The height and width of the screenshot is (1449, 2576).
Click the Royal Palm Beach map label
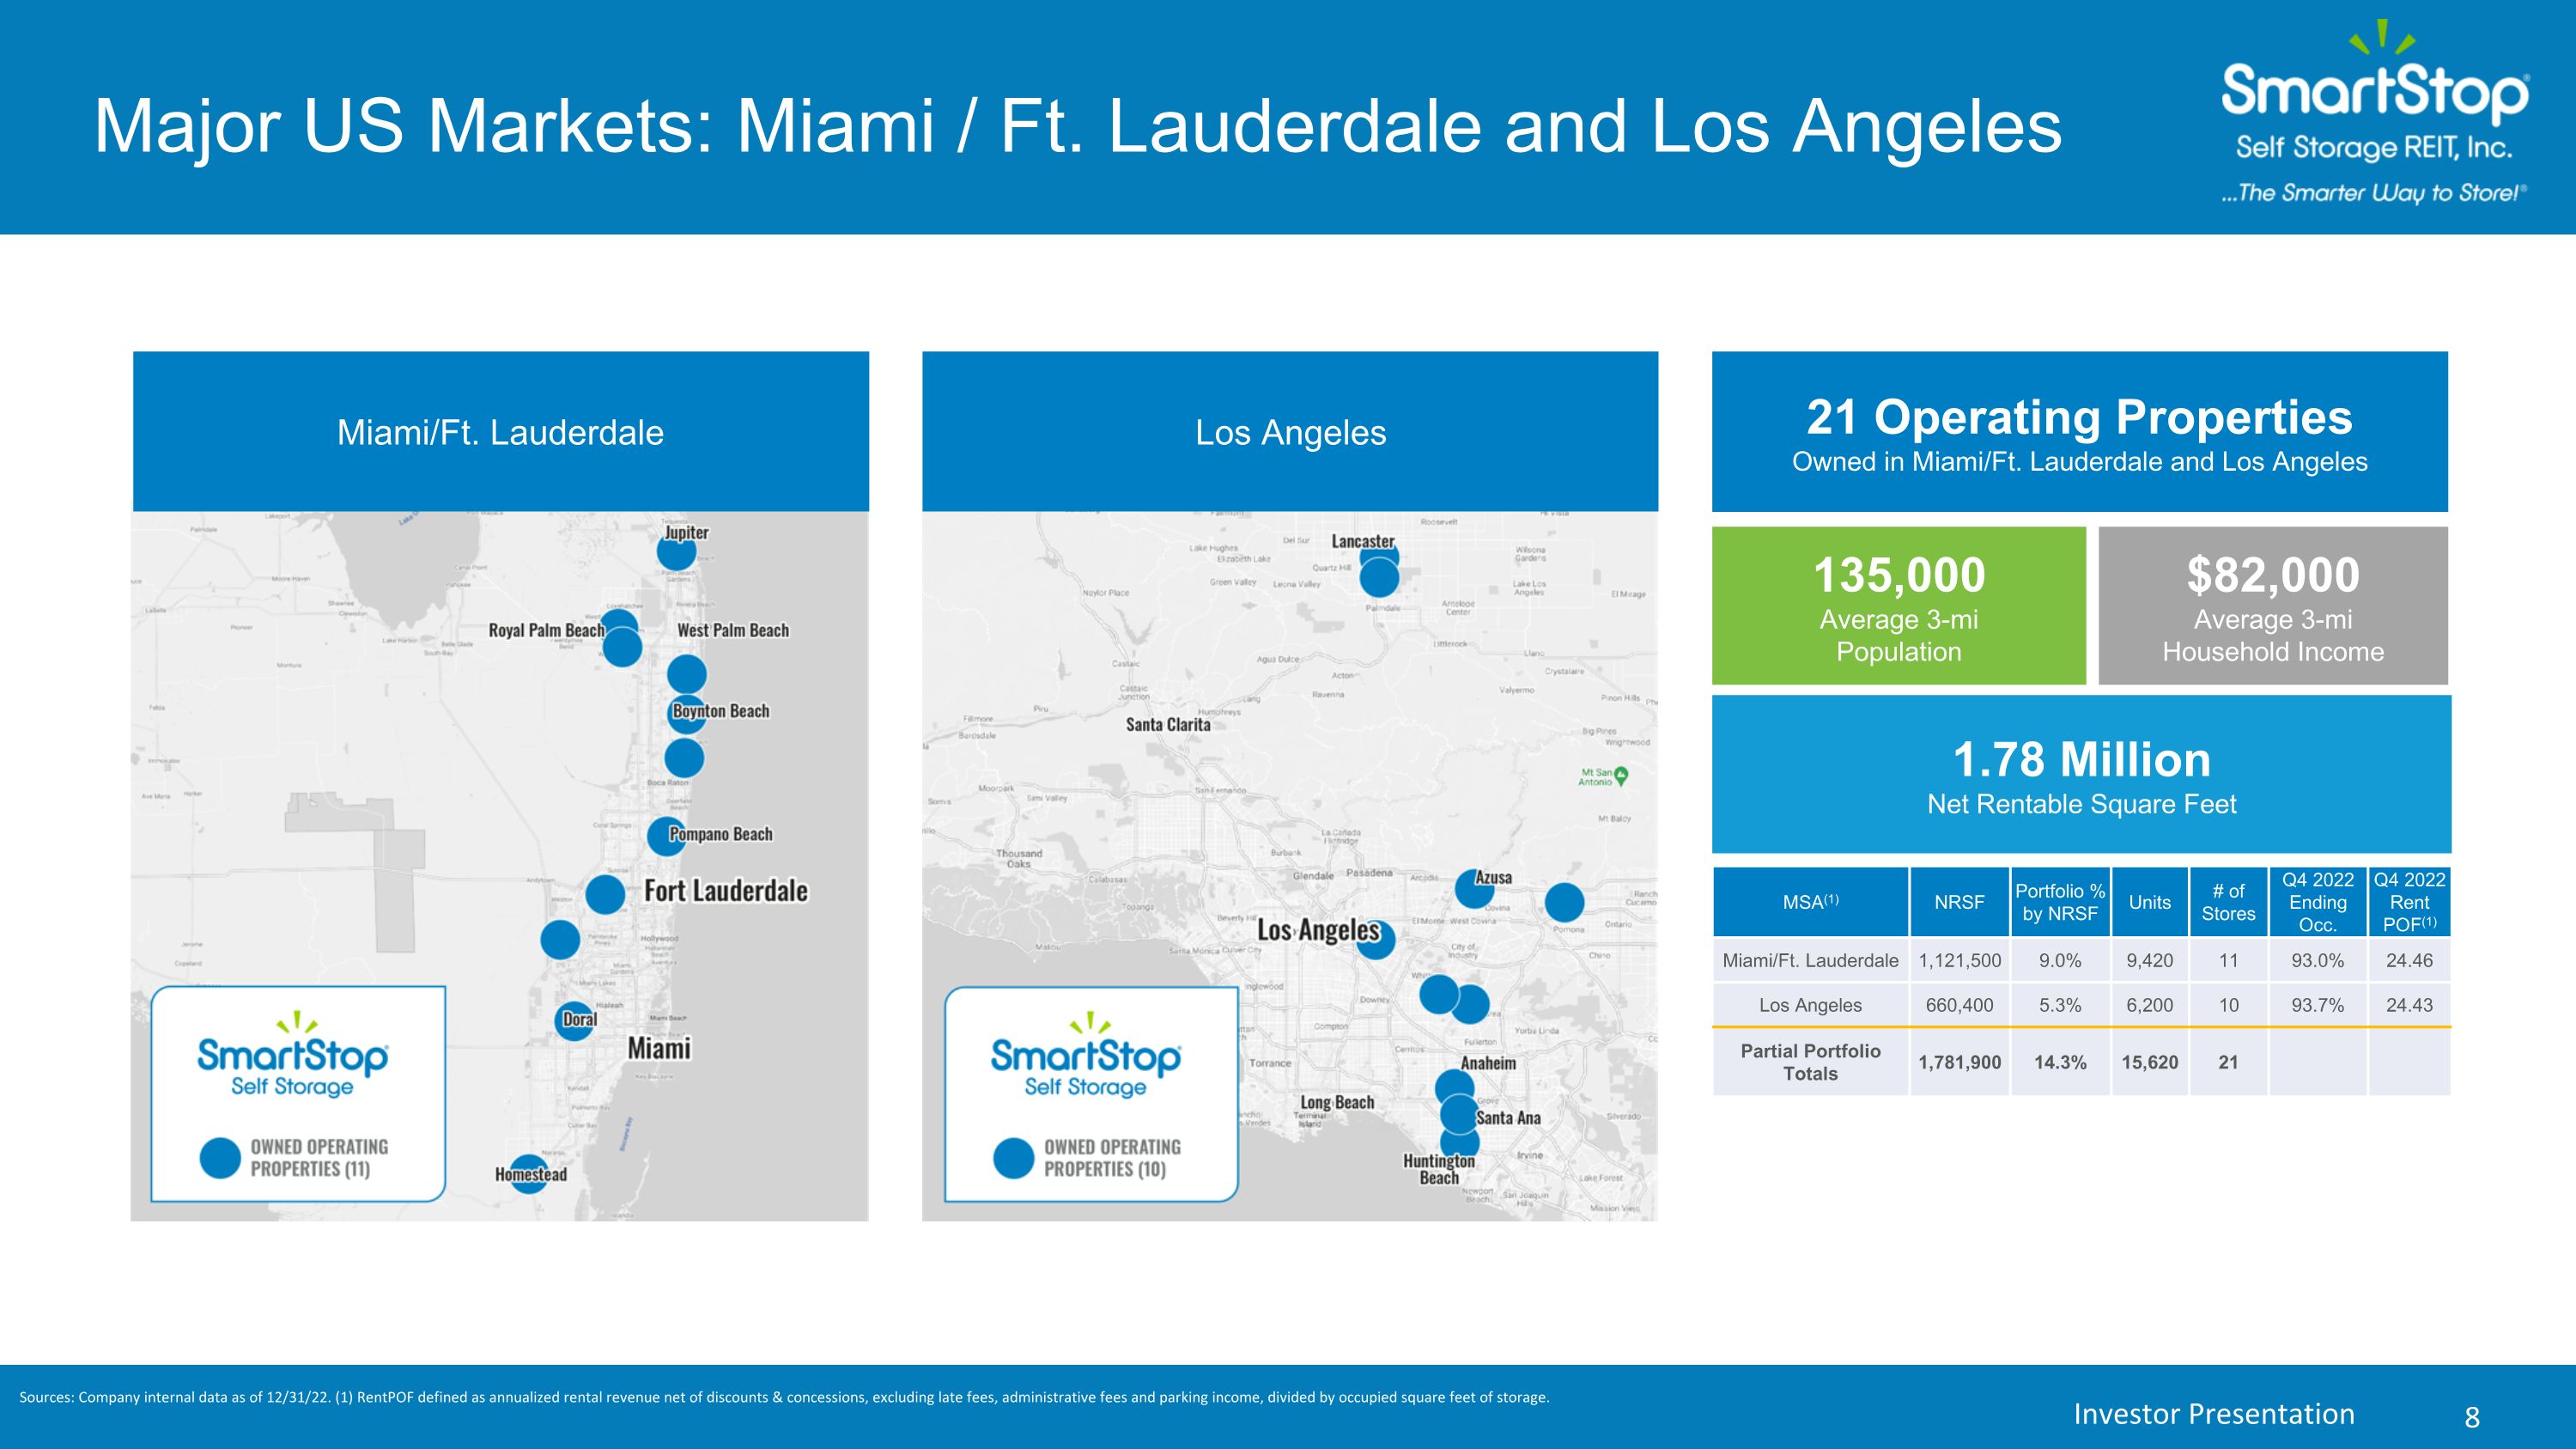tap(547, 630)
